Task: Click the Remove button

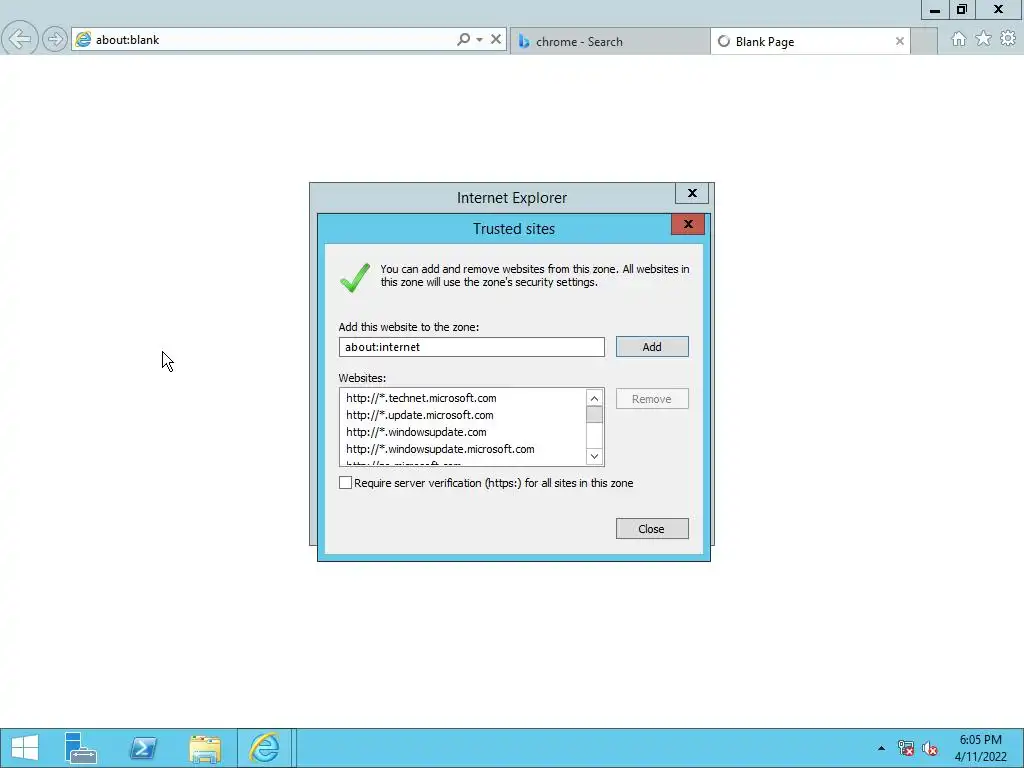Action: [652, 399]
